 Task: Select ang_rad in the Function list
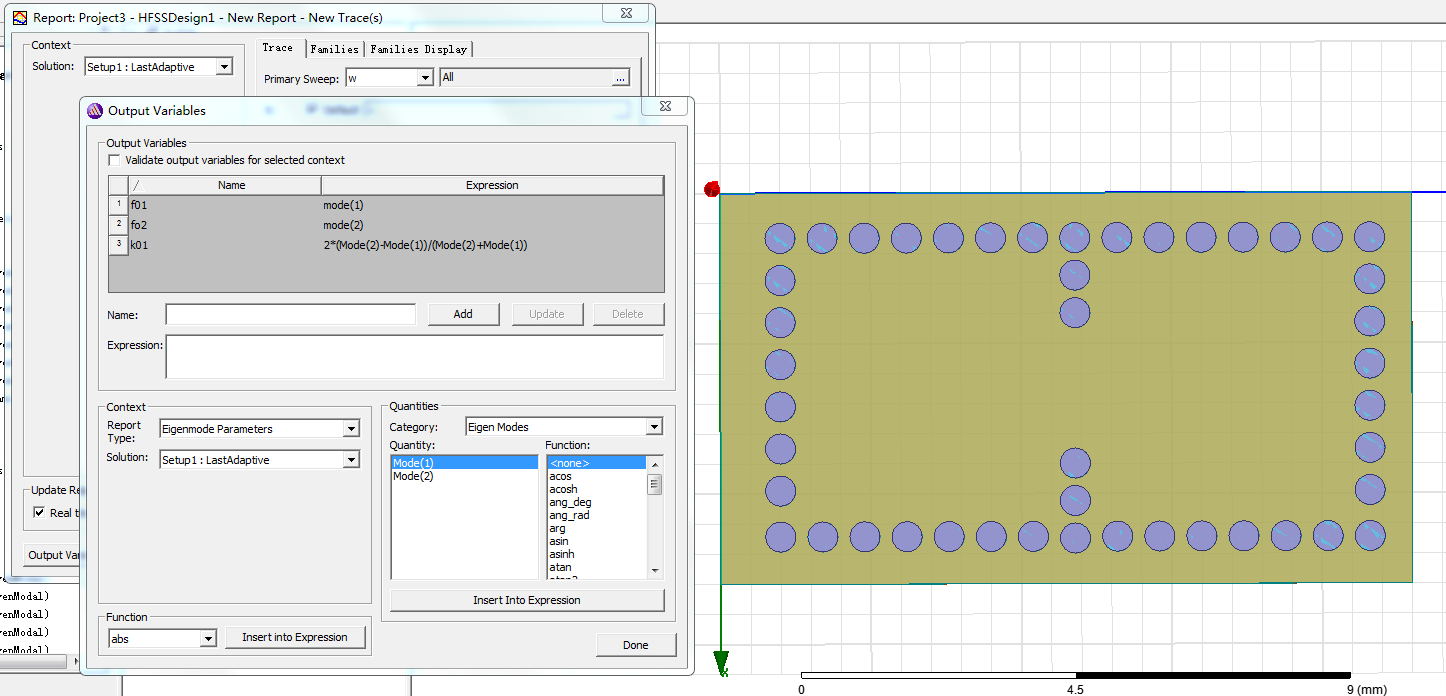point(597,515)
